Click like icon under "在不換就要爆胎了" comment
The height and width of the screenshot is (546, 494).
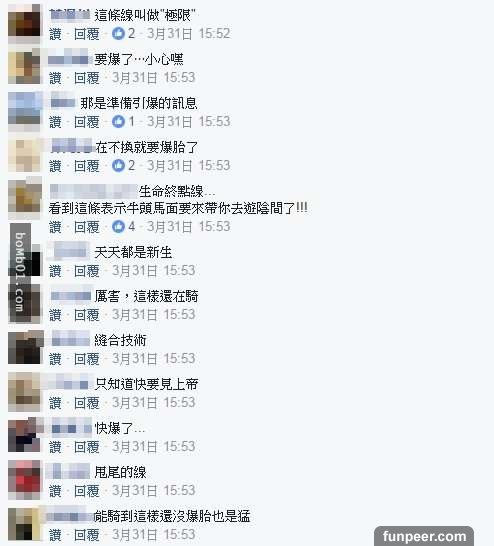pos(118,165)
